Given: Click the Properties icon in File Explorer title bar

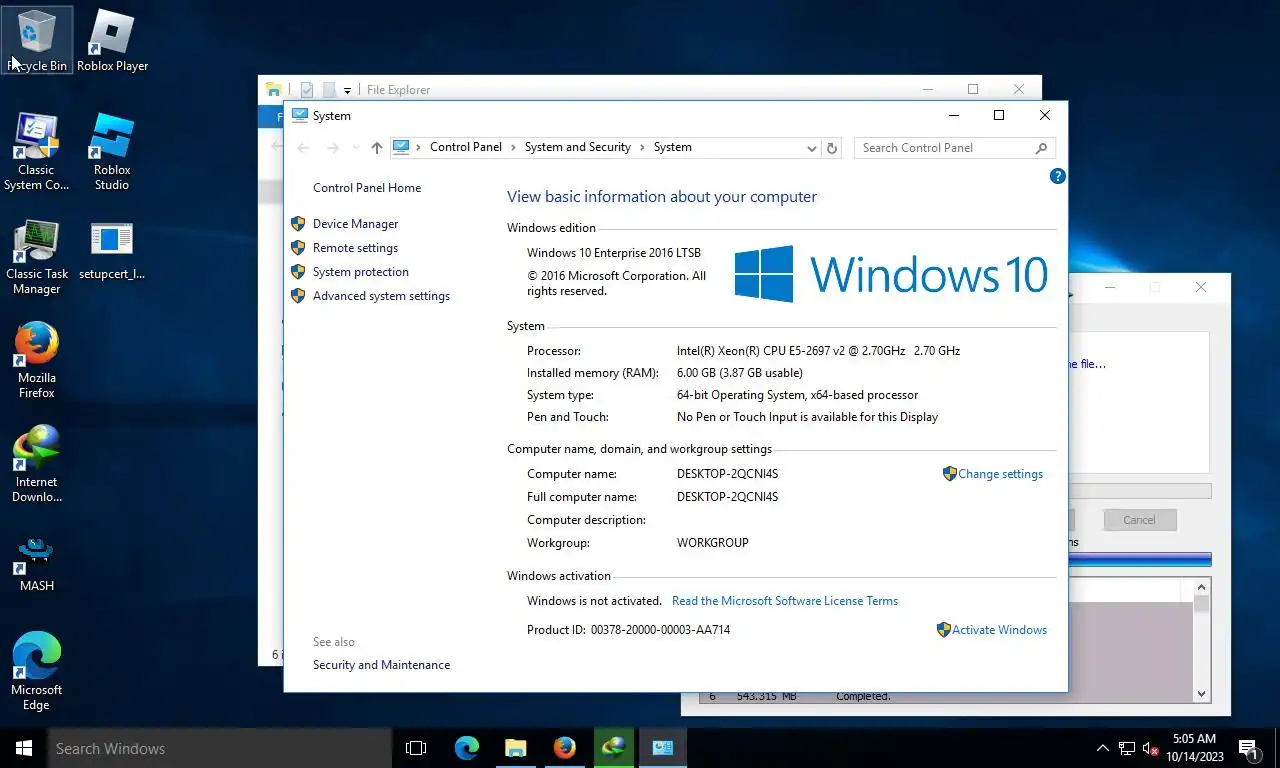Looking at the screenshot, I should [307, 90].
